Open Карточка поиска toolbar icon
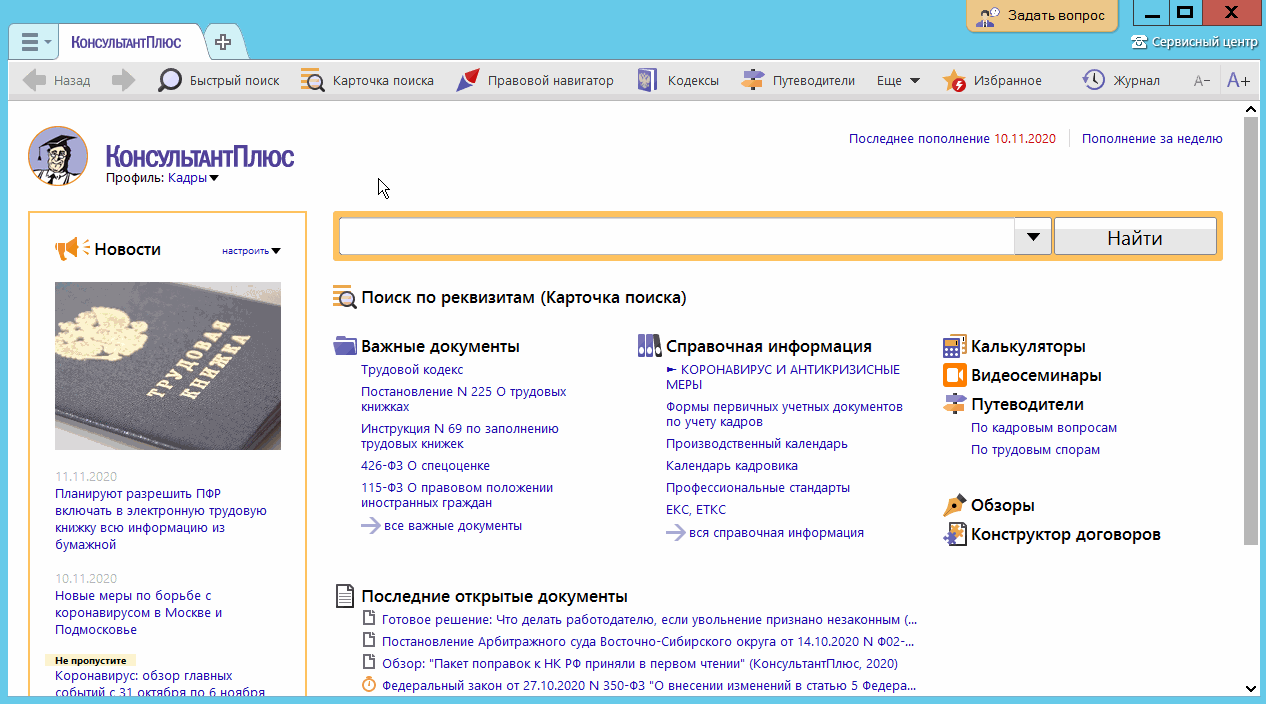Image resolution: width=1266 pixels, height=704 pixels. (x=313, y=81)
